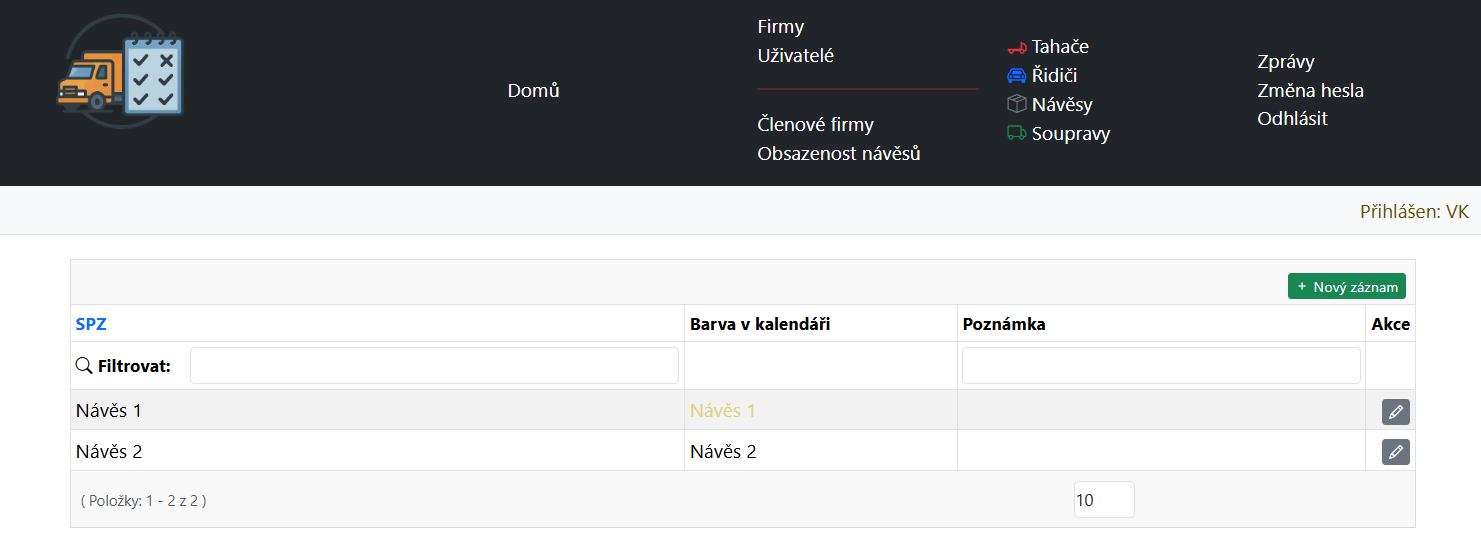This screenshot has height=551, width=1481.
Task: Open the Zprávy link
Action: [x=1285, y=62]
